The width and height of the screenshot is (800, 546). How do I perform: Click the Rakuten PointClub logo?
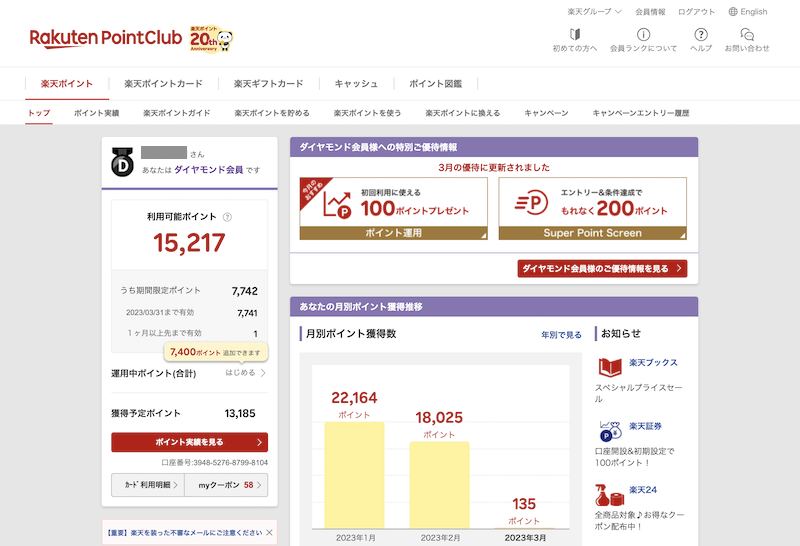click(106, 38)
